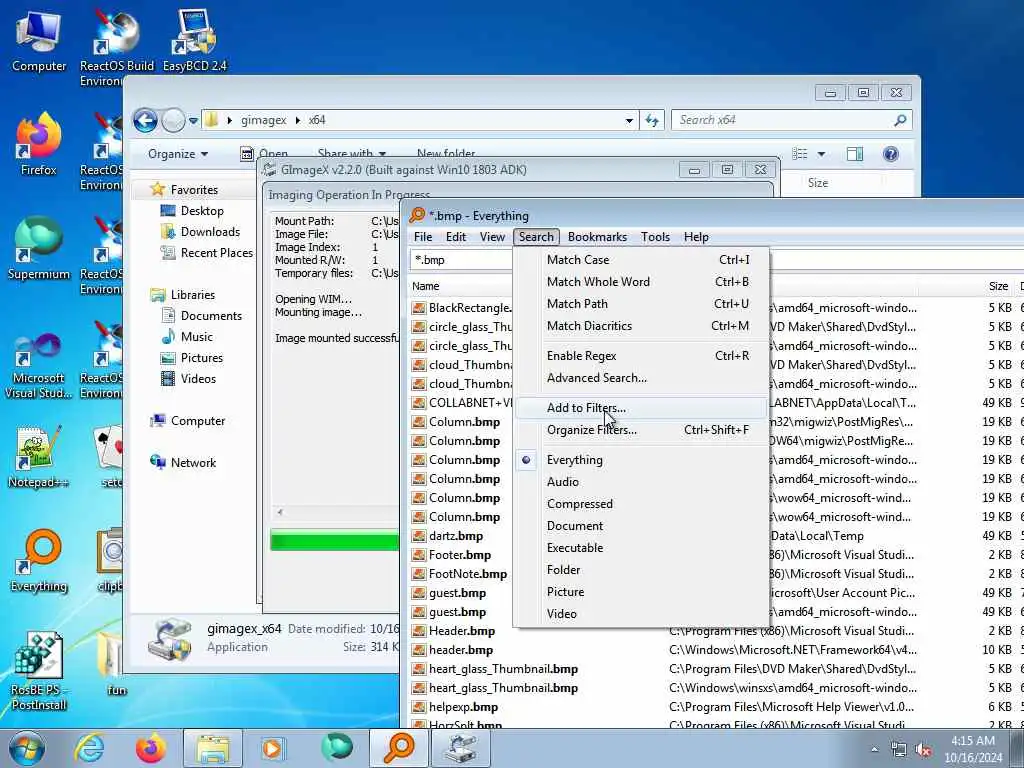This screenshot has width=1024, height=768.
Task: Open Windows Media Player from the taskbar
Action: (x=273, y=748)
